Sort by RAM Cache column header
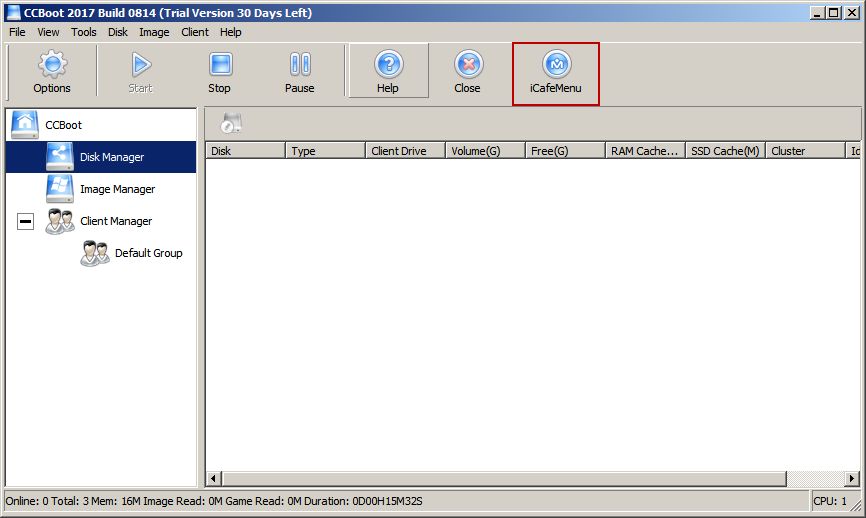This screenshot has width=866, height=518. tap(645, 151)
